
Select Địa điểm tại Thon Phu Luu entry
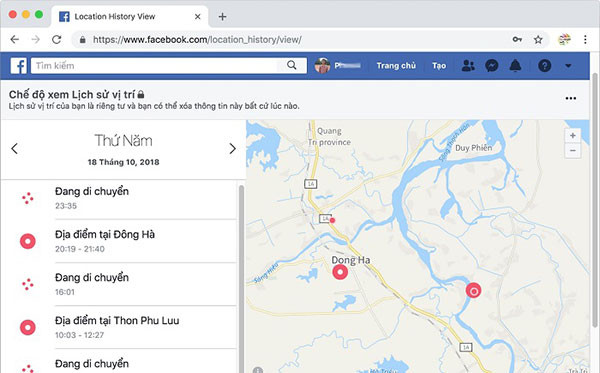coord(119,327)
